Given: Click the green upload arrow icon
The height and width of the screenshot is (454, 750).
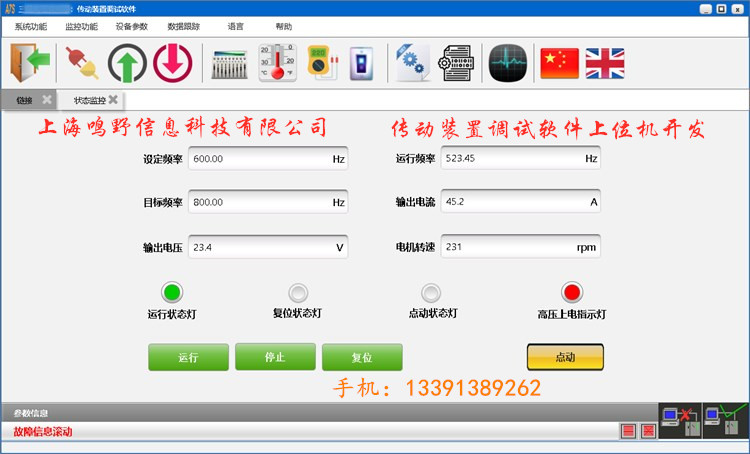Looking at the screenshot, I should 127,63.
